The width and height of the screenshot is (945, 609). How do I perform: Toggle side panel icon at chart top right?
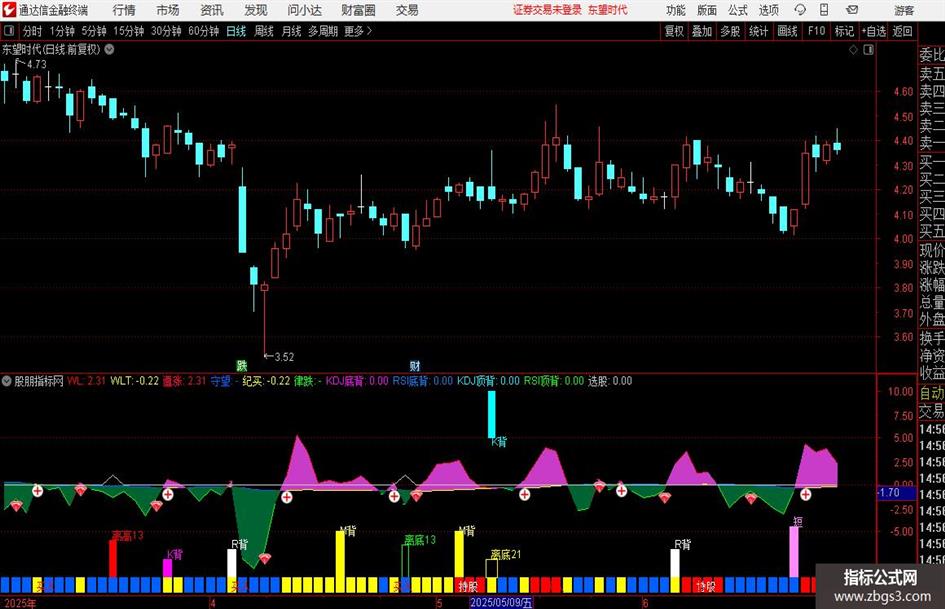click(868, 50)
